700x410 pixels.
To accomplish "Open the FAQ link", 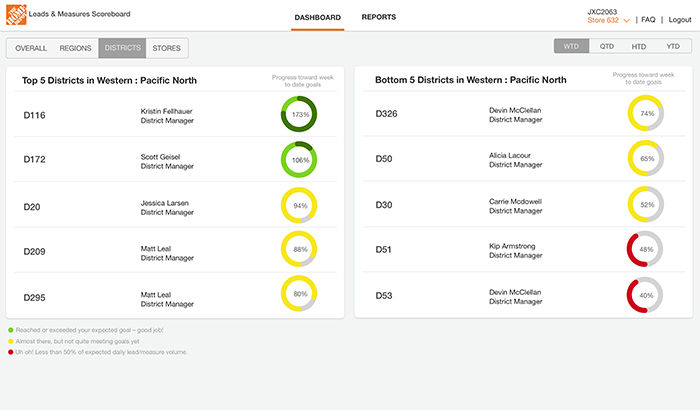I will pyautogui.click(x=648, y=20).
